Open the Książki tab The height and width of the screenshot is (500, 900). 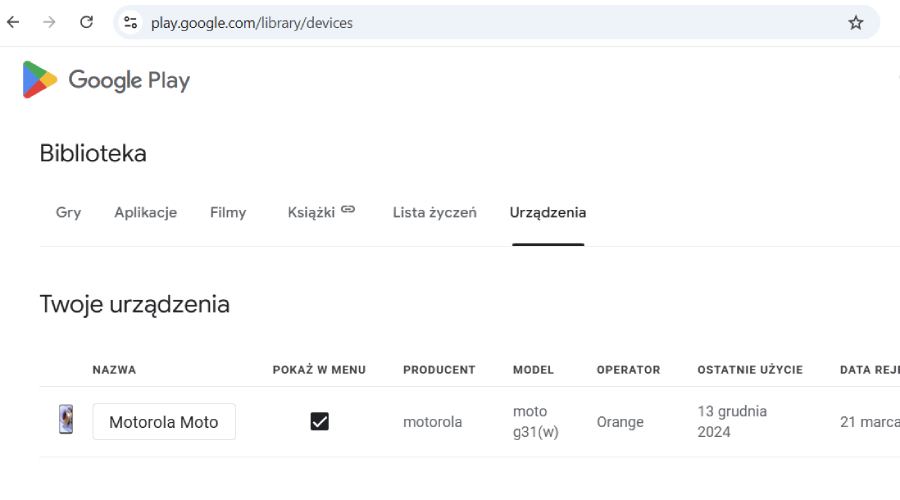[311, 212]
